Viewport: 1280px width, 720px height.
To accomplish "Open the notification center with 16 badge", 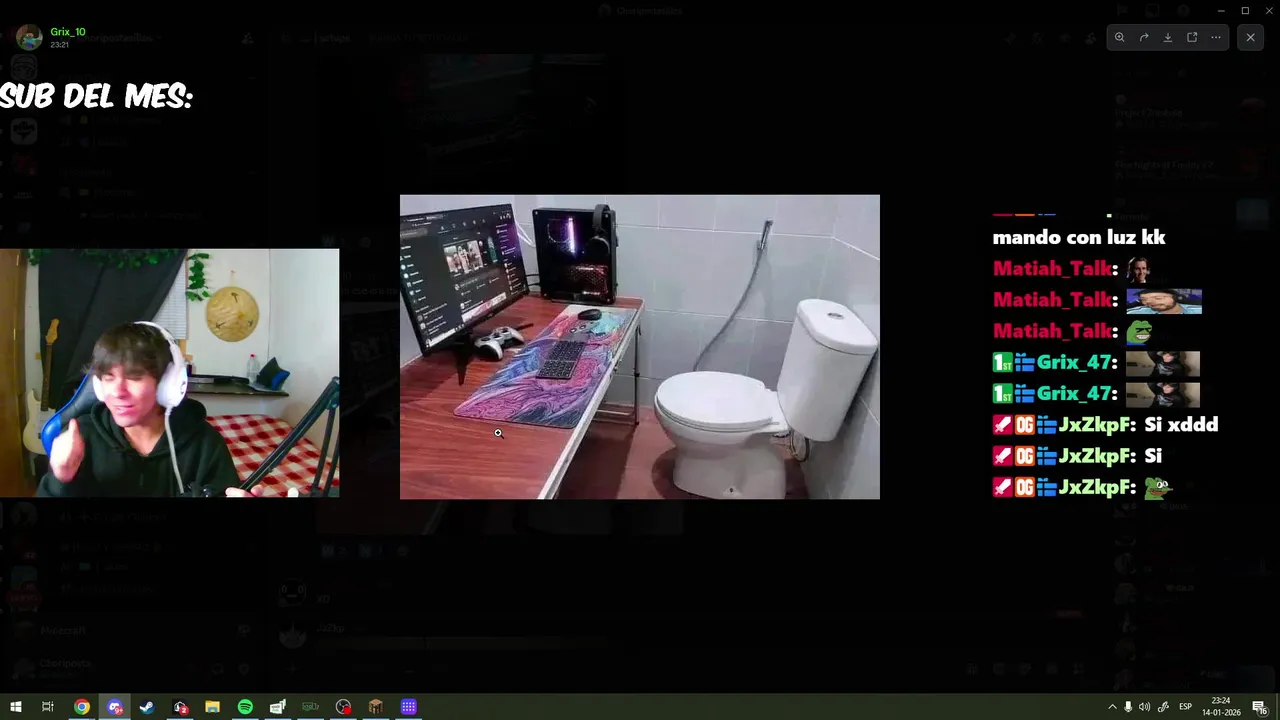I will pyautogui.click(x=1260, y=707).
